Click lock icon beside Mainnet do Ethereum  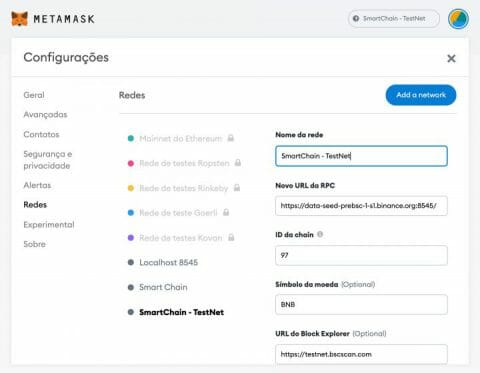pos(231,138)
